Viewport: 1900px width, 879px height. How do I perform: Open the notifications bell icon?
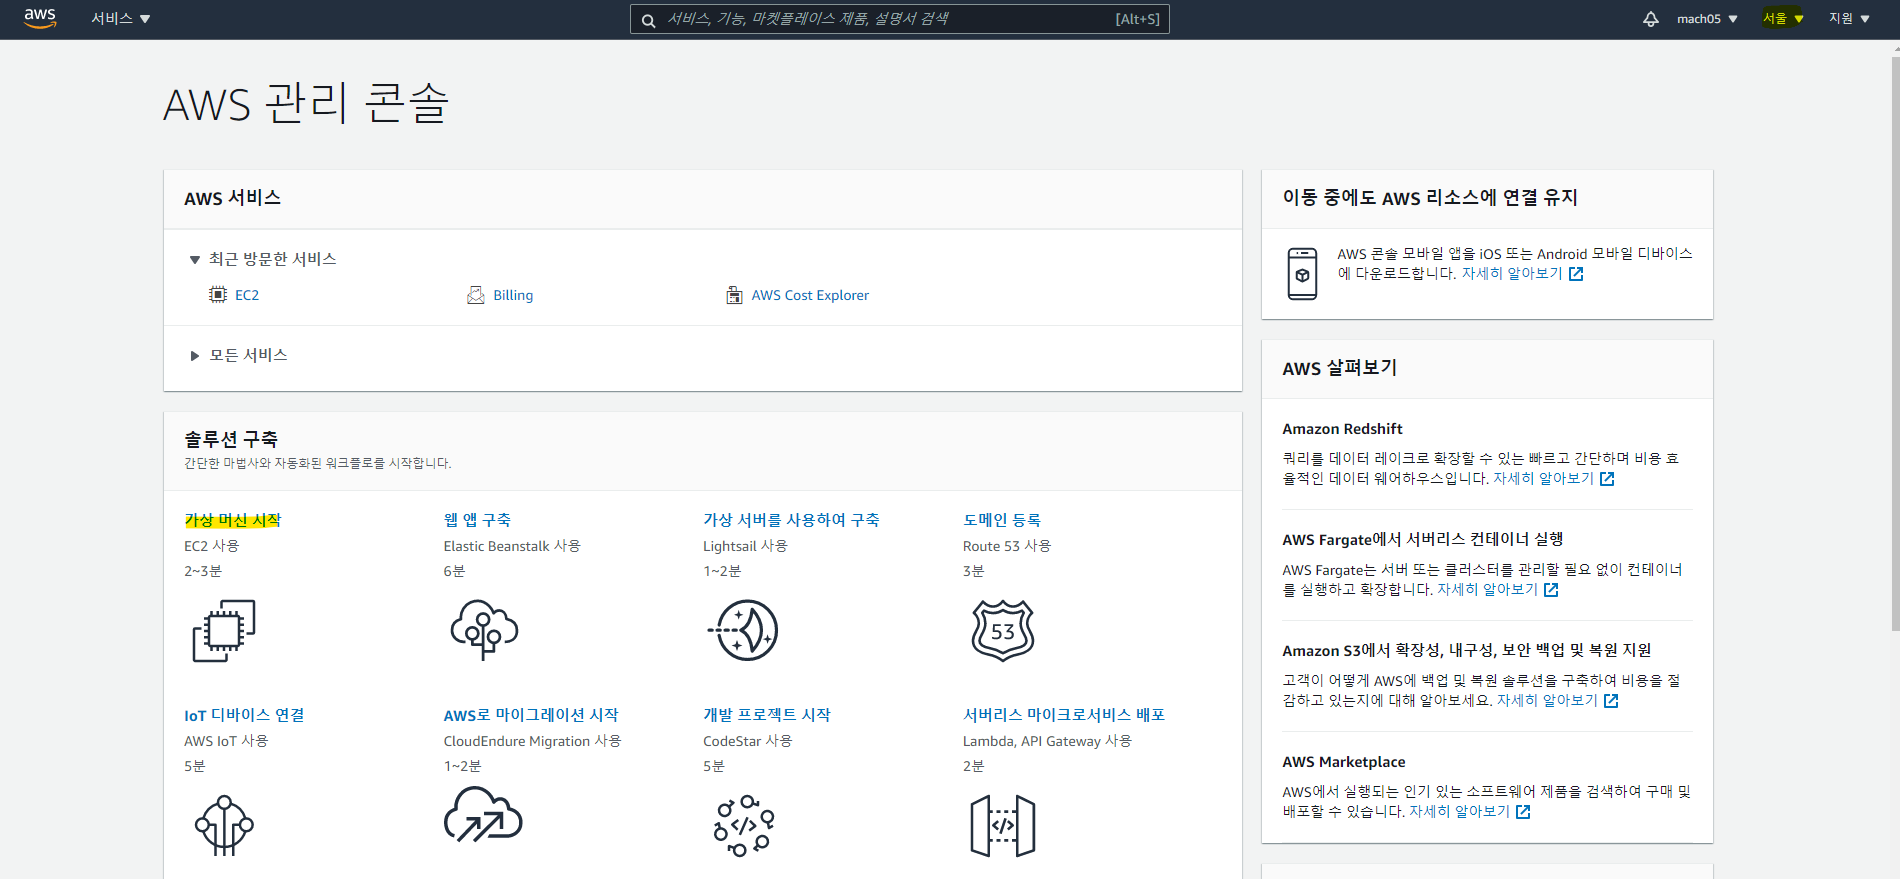pyautogui.click(x=1651, y=19)
